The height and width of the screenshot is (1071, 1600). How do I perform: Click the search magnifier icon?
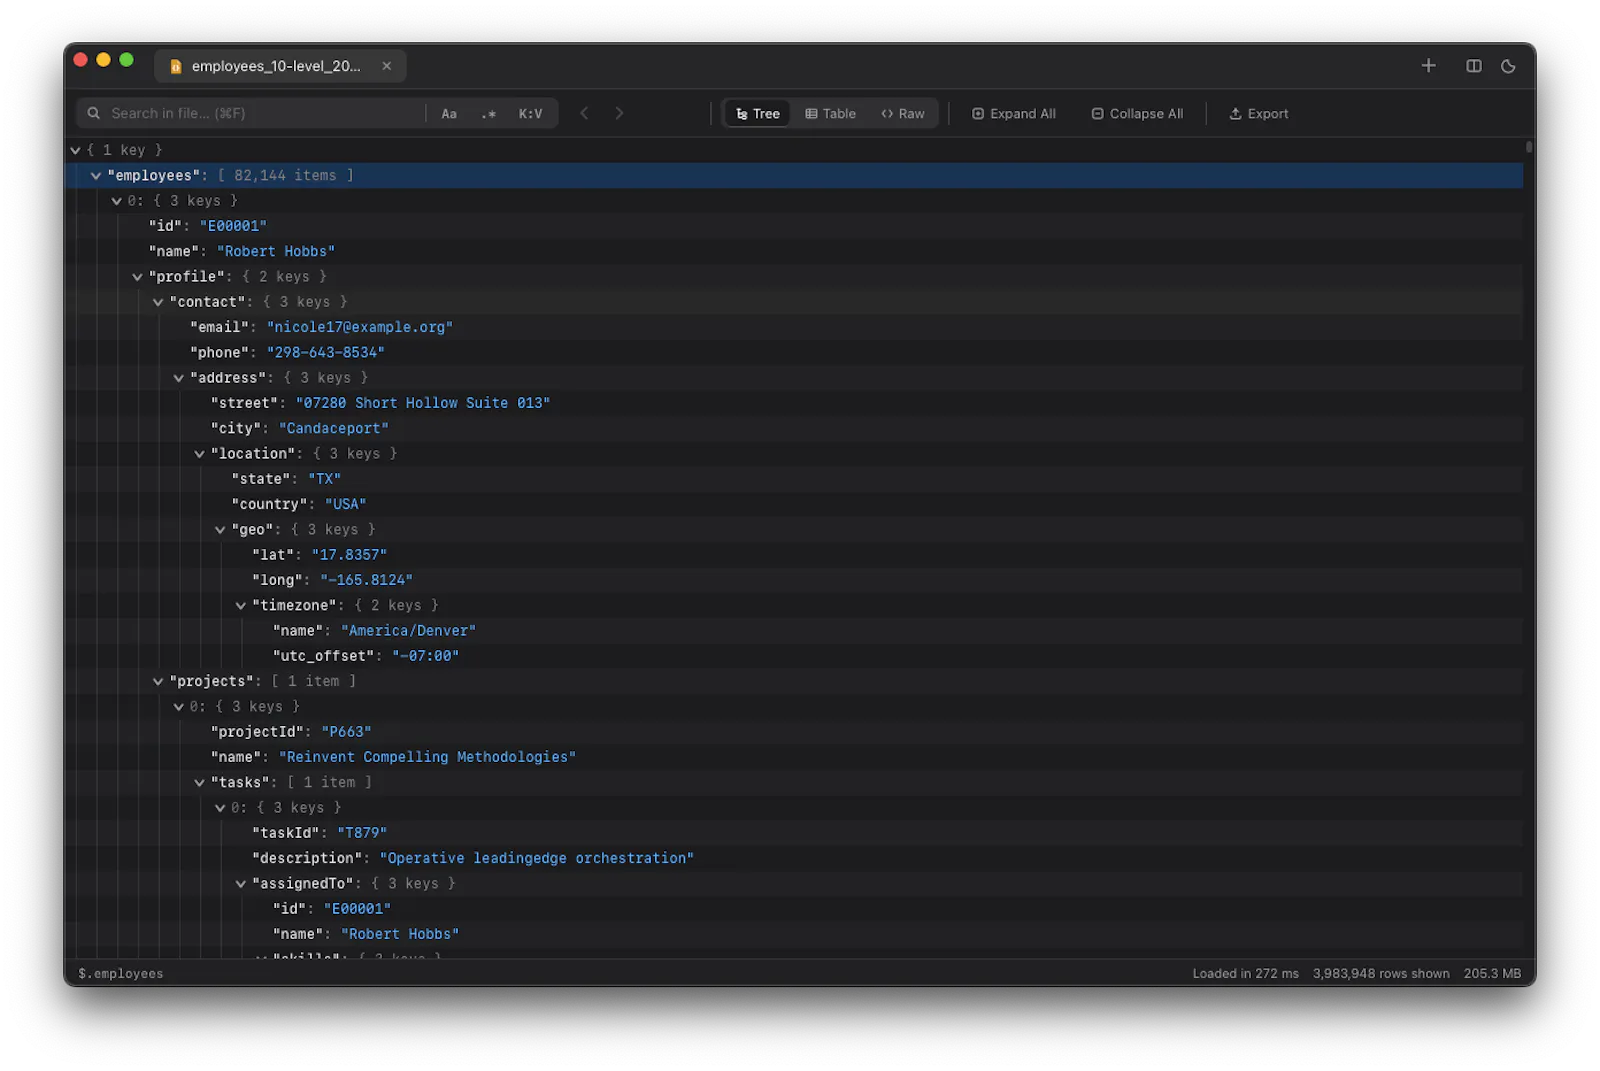(93, 113)
